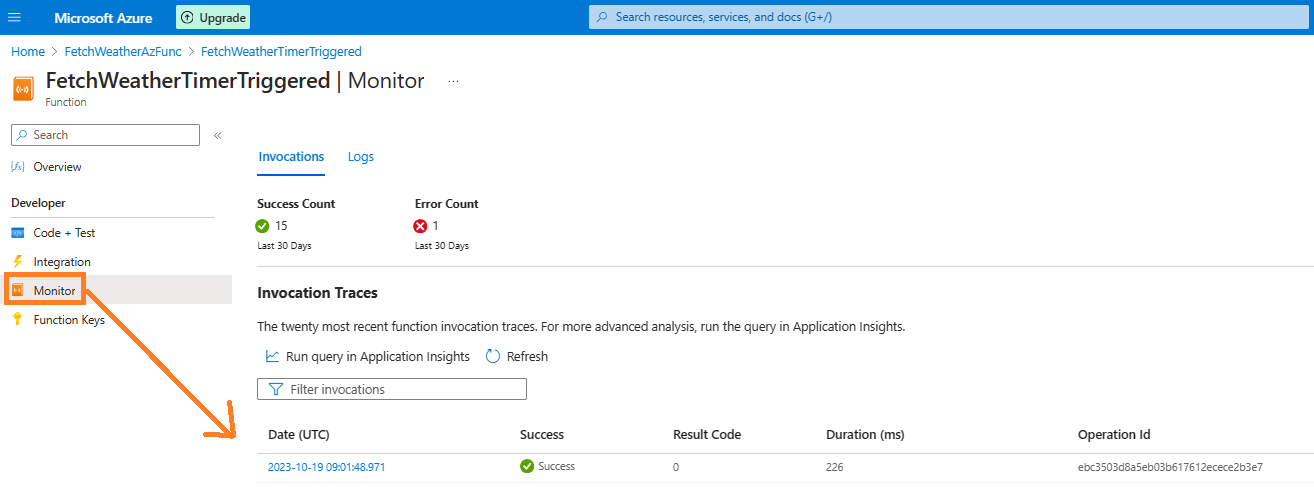1314x488 pixels.
Task: Go to the Home breadcrumb link
Action: [x=28, y=51]
